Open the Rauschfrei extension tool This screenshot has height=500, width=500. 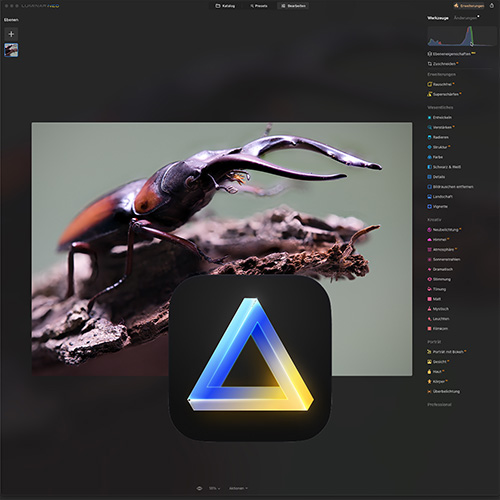point(441,84)
